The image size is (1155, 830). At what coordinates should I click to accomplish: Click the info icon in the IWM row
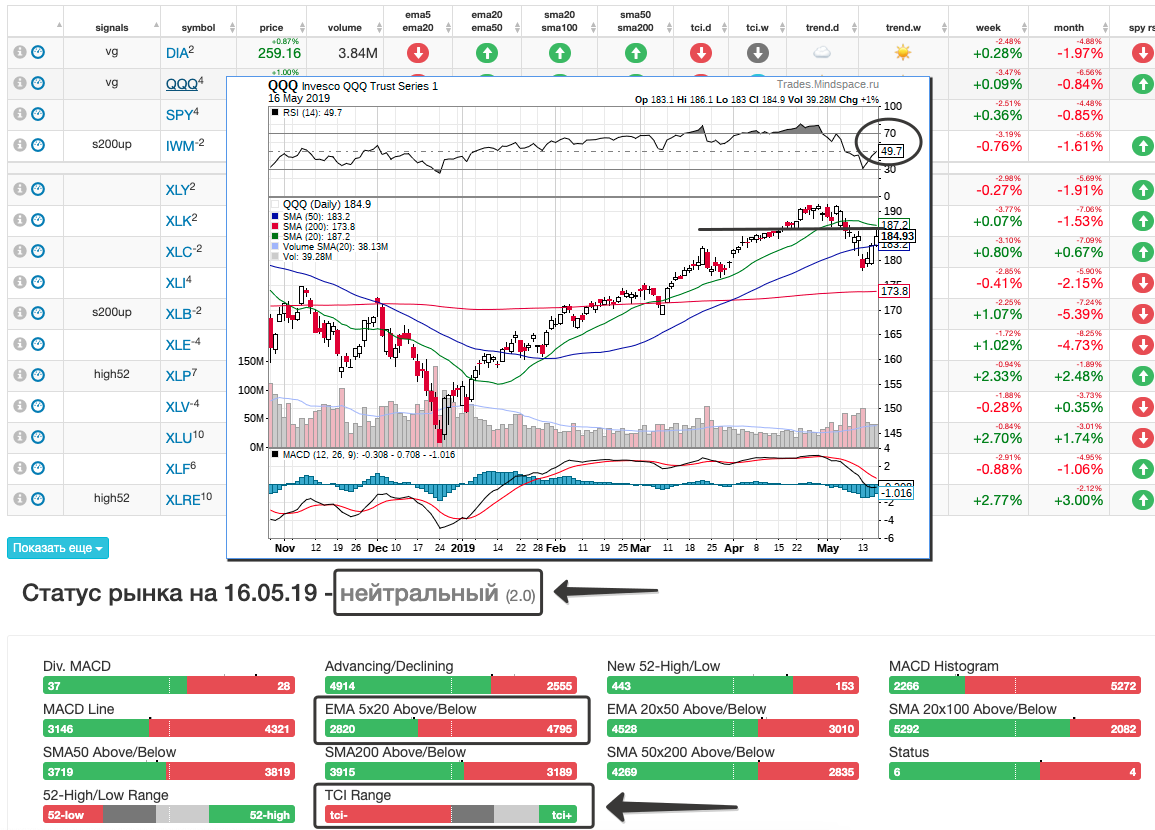pyautogui.click(x=20, y=145)
